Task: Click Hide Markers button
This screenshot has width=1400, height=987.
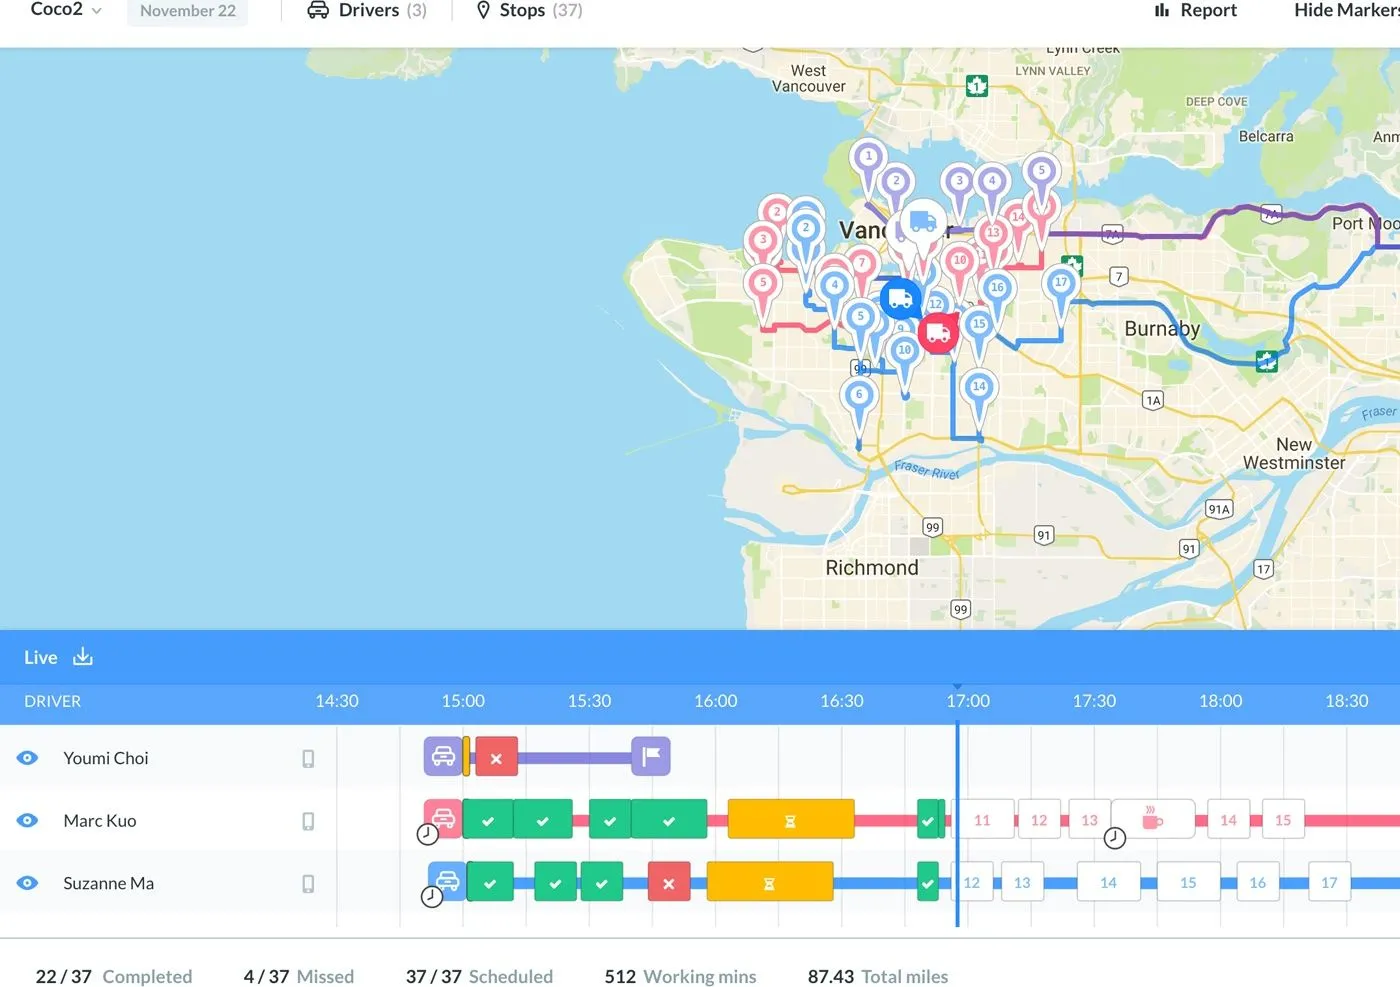Action: [1346, 10]
